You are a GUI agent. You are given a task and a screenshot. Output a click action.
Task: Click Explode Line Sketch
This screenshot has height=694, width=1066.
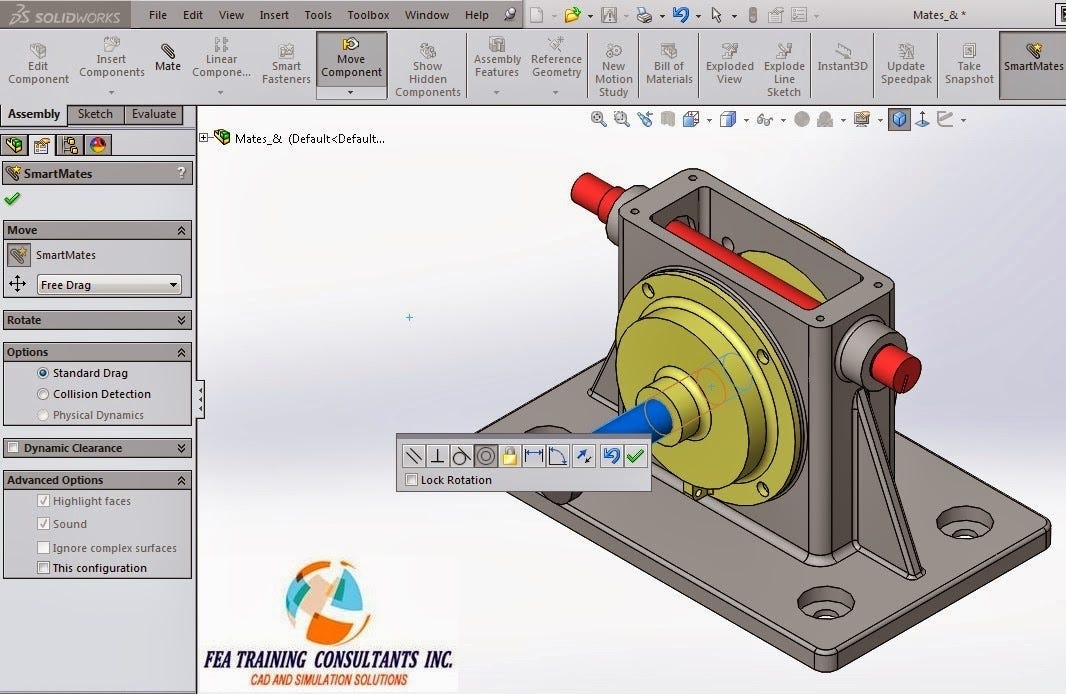click(x=784, y=70)
